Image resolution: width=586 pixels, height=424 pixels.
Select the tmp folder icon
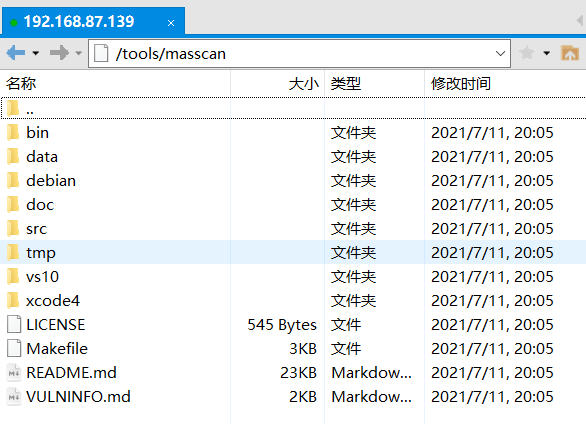13,252
